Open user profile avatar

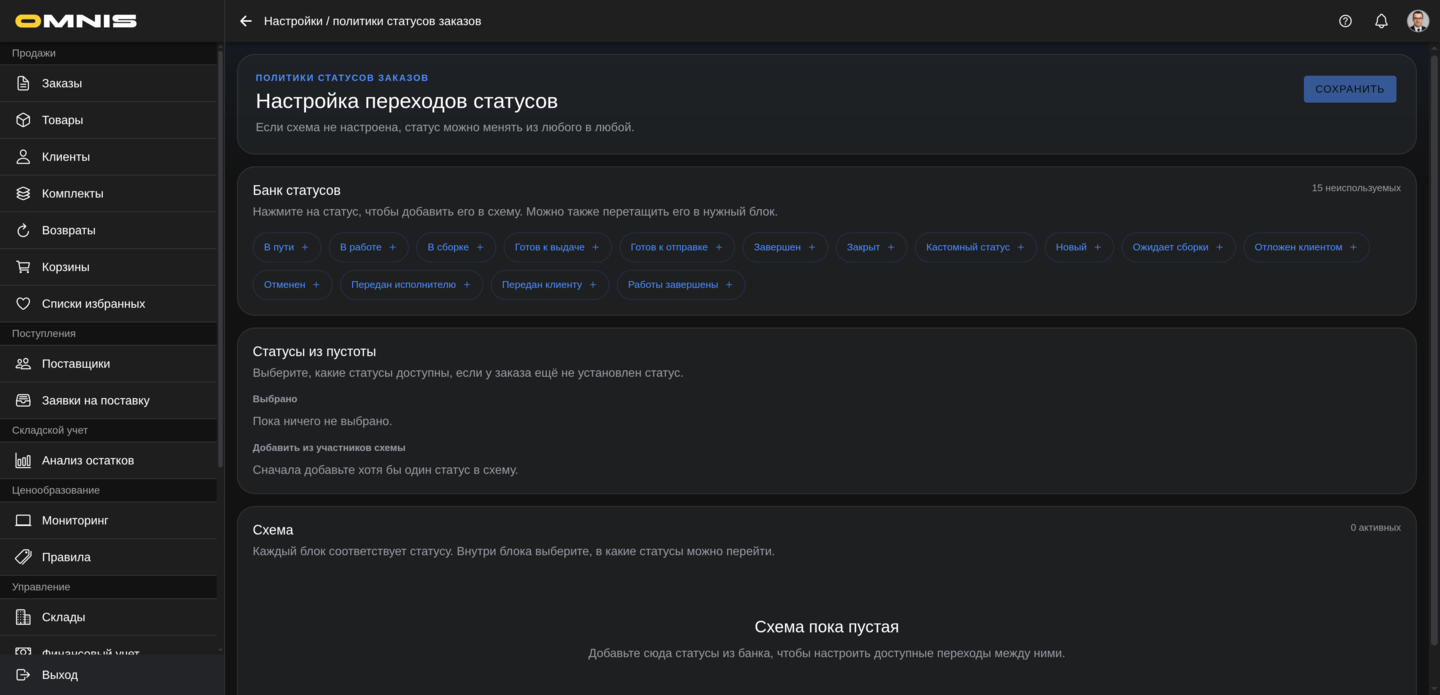pos(1417,21)
